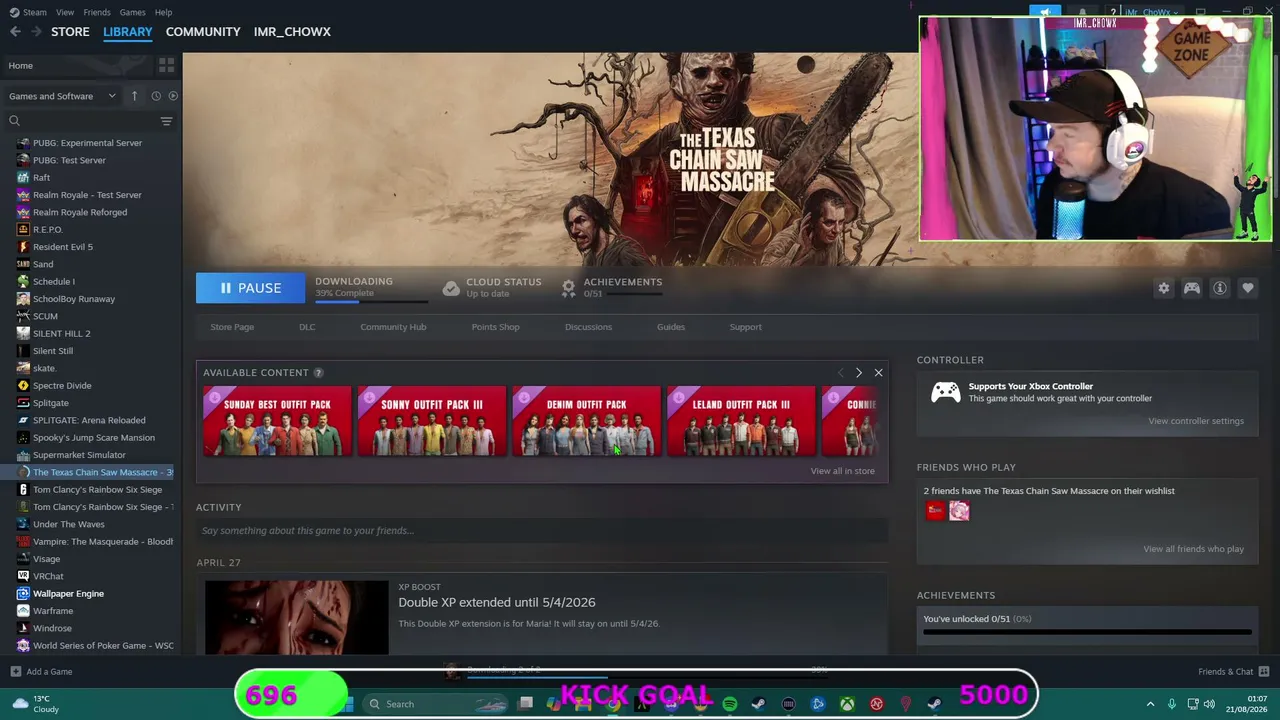Close the Available Content section
This screenshot has width=1280, height=720.
[x=878, y=373]
